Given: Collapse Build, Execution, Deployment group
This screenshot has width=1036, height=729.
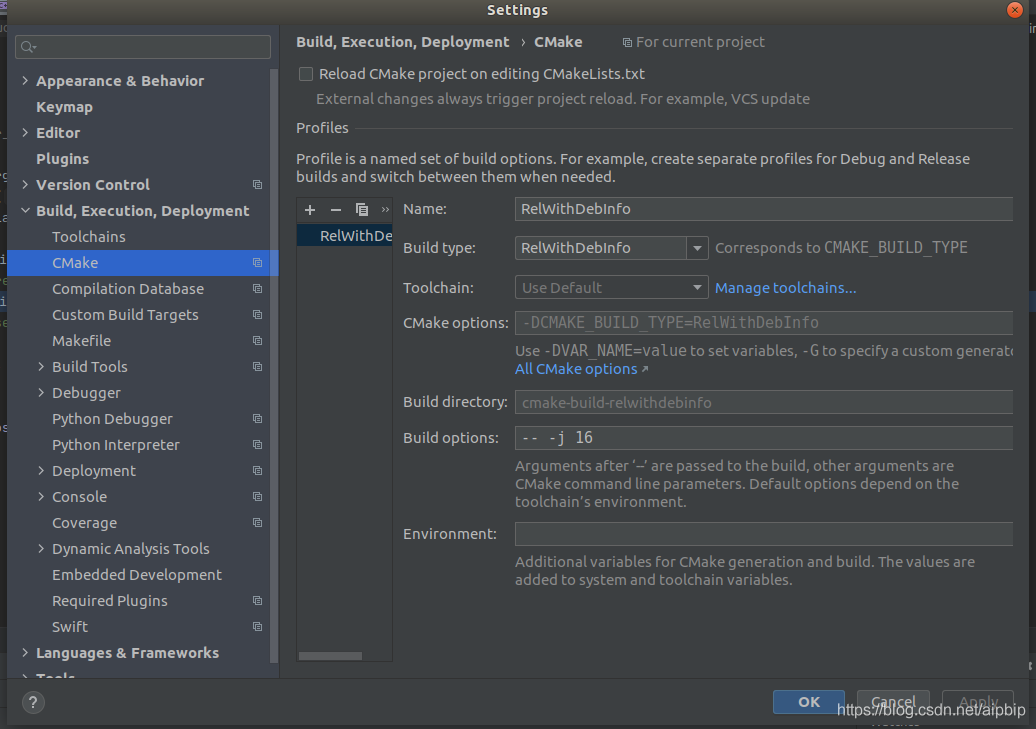Looking at the screenshot, I should click(25, 211).
